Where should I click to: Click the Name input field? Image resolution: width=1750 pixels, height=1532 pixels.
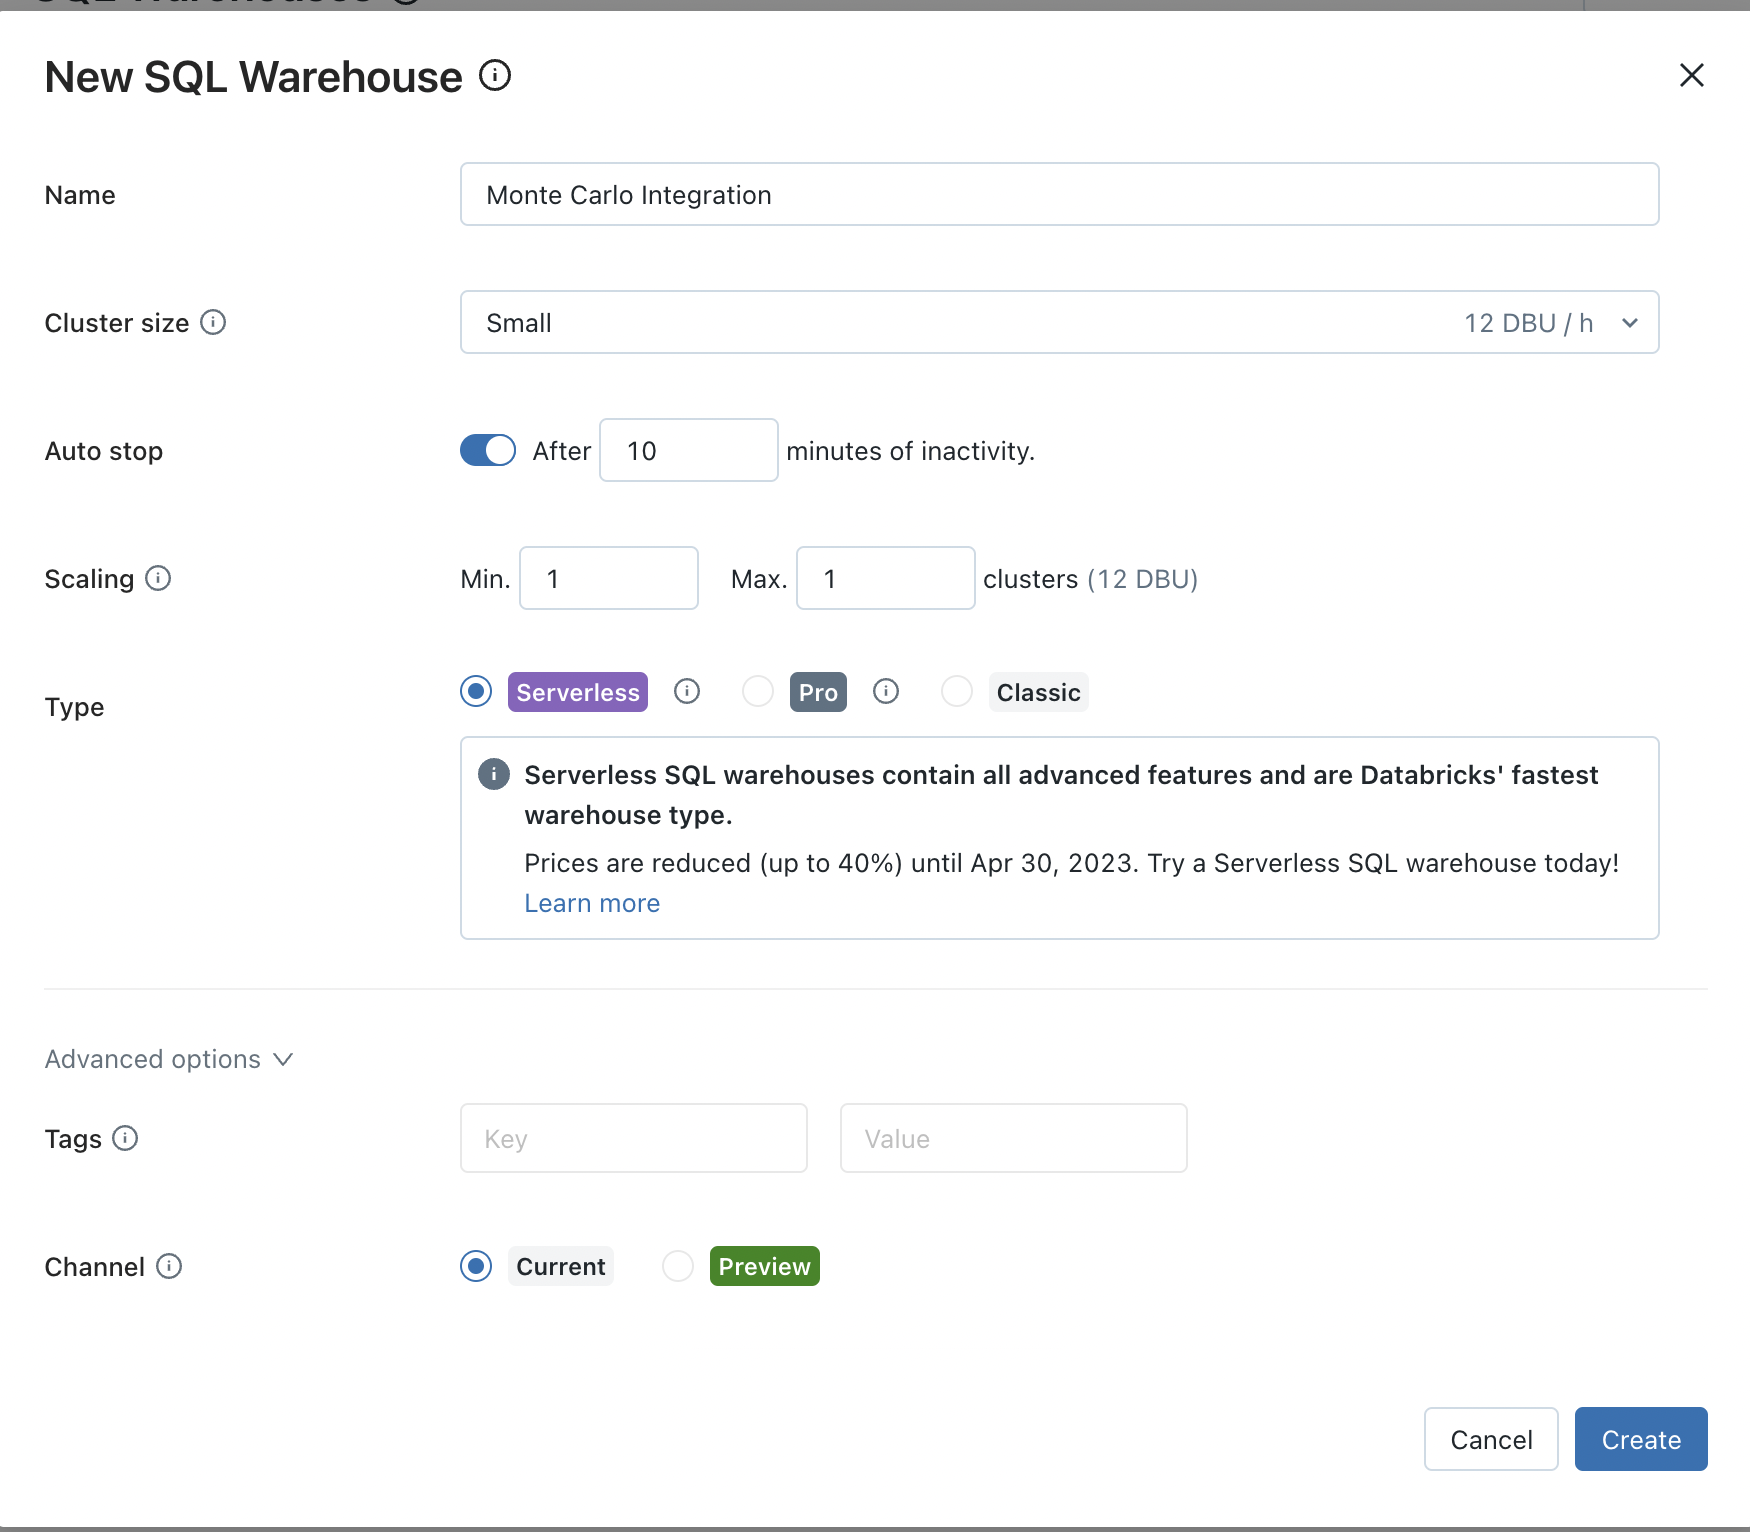[x=1060, y=194]
